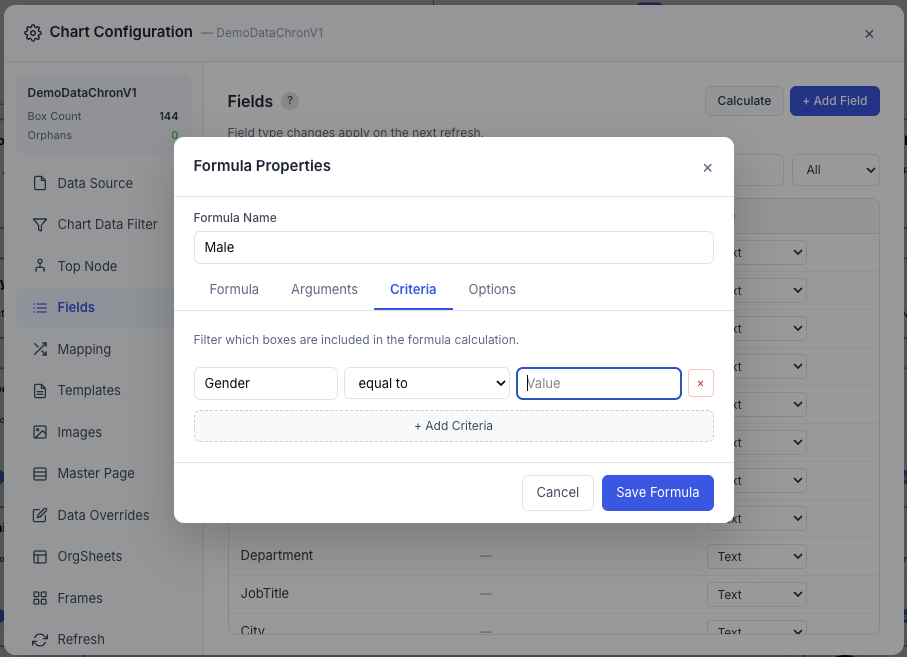Image resolution: width=907 pixels, height=657 pixels.
Task: Click the Master Page icon
Action: (x=40, y=474)
